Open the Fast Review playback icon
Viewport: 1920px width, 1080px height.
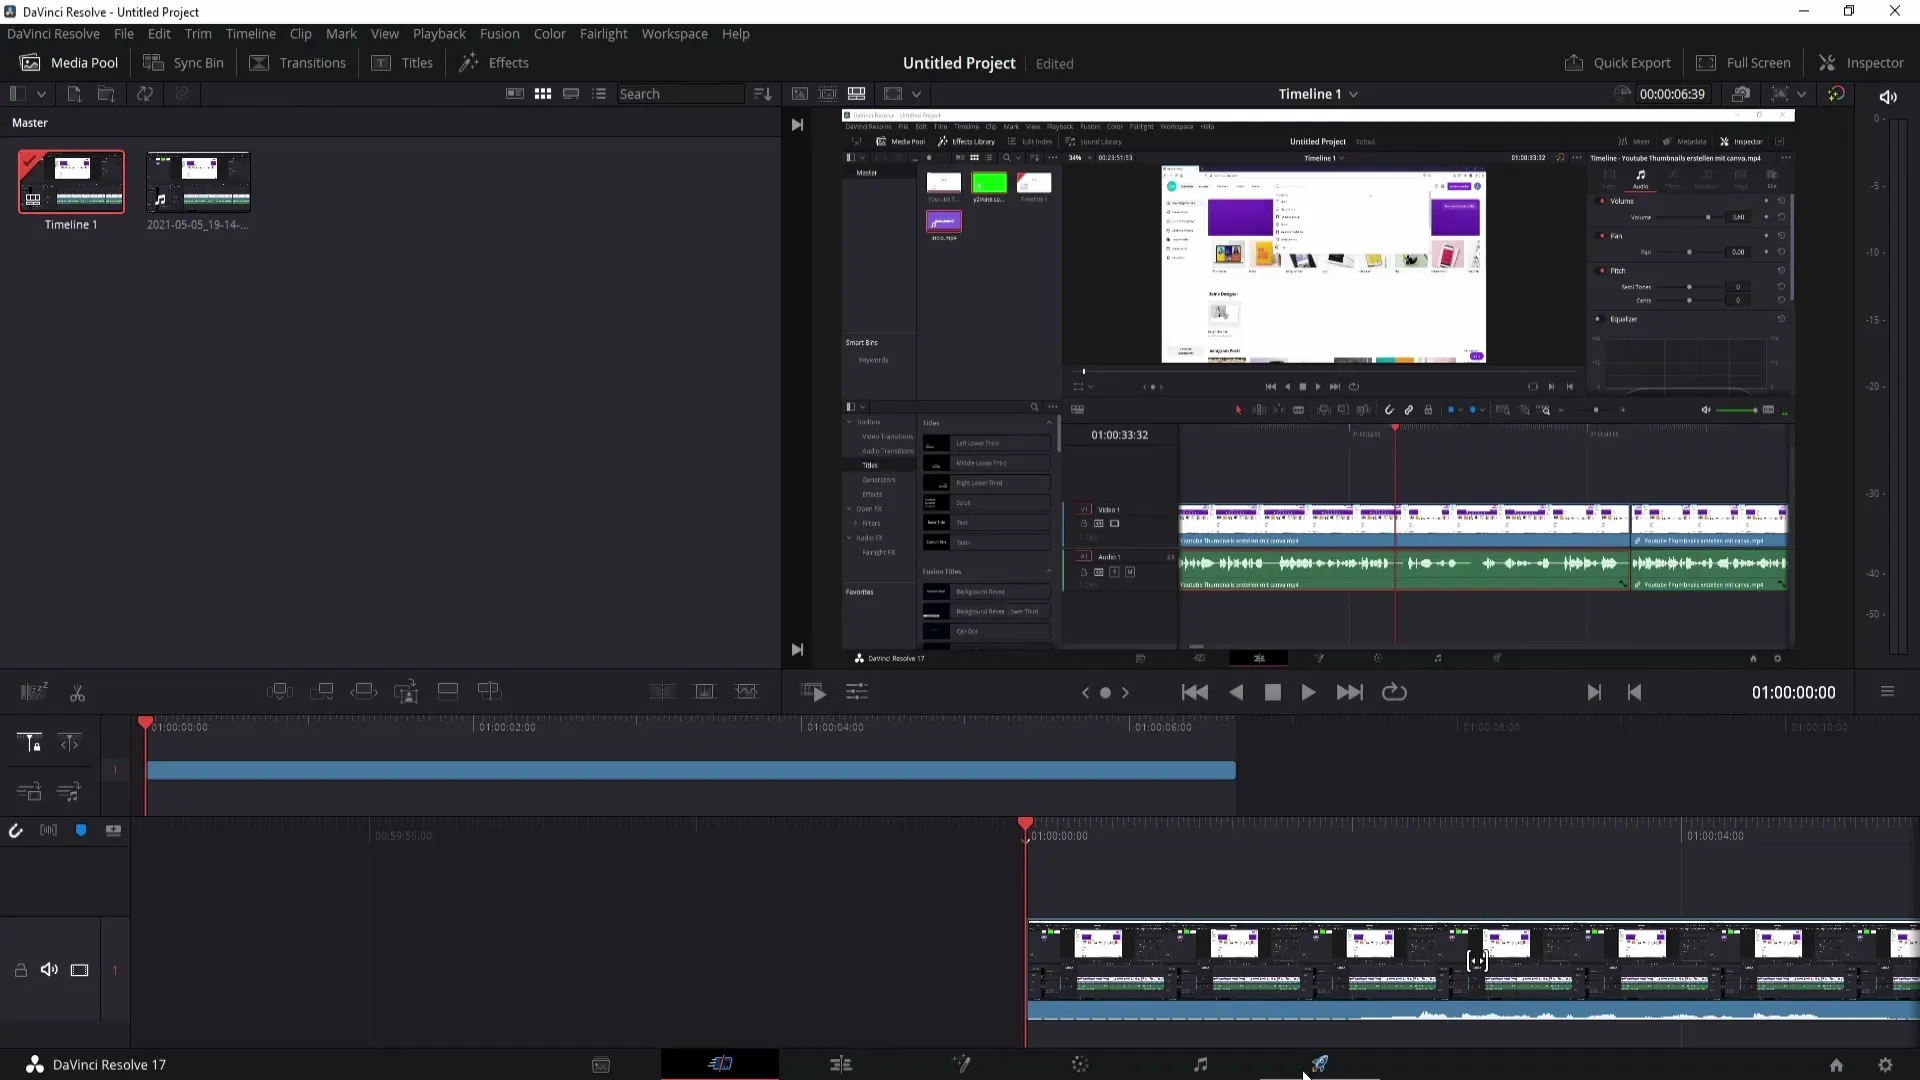[813, 692]
